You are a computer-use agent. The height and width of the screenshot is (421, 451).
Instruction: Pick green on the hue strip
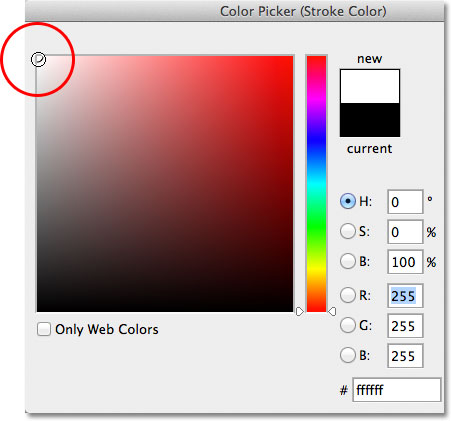click(316, 227)
